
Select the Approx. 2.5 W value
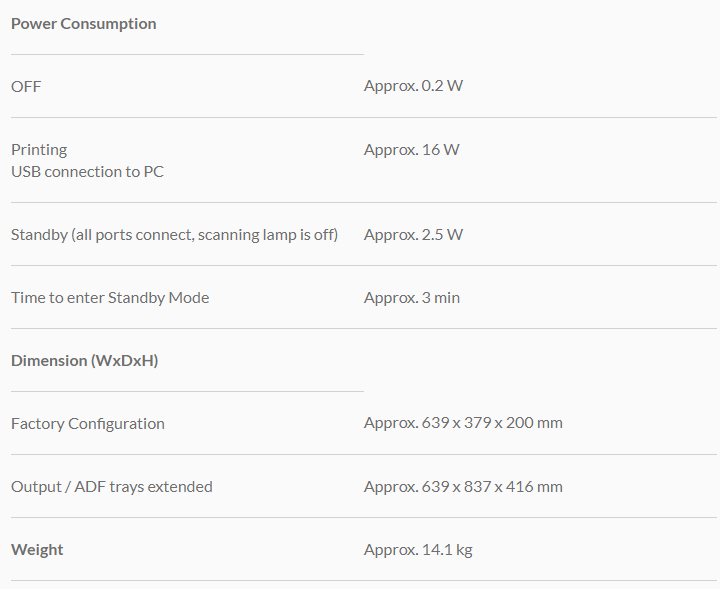413,235
